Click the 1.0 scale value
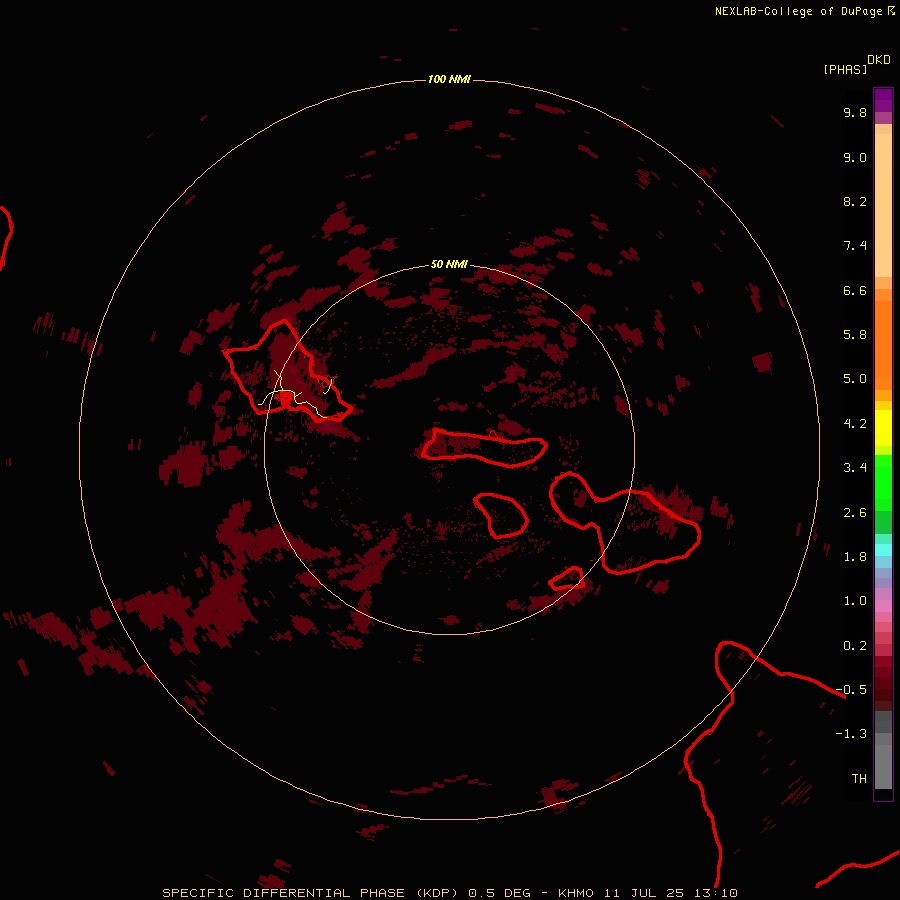Screen dimensions: 900x900 855,601
